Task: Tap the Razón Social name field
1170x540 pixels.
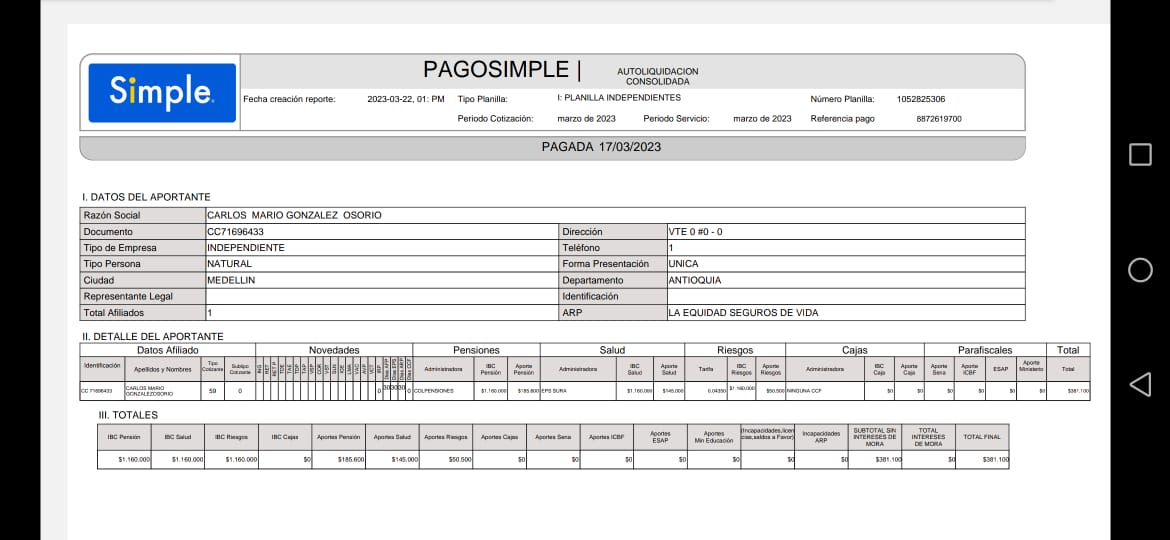Action: (294, 215)
